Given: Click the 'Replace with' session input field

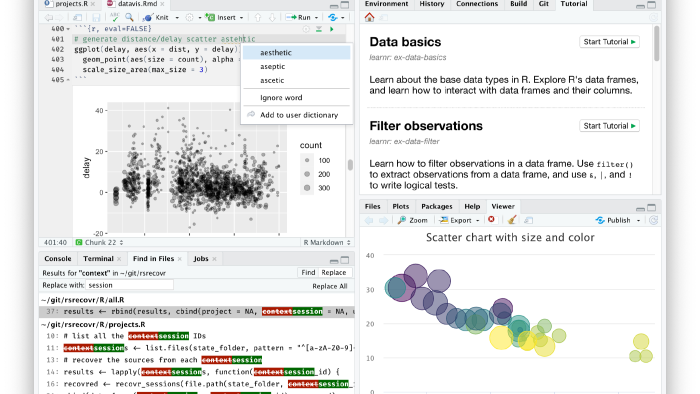Looking at the screenshot, I should point(129,285).
